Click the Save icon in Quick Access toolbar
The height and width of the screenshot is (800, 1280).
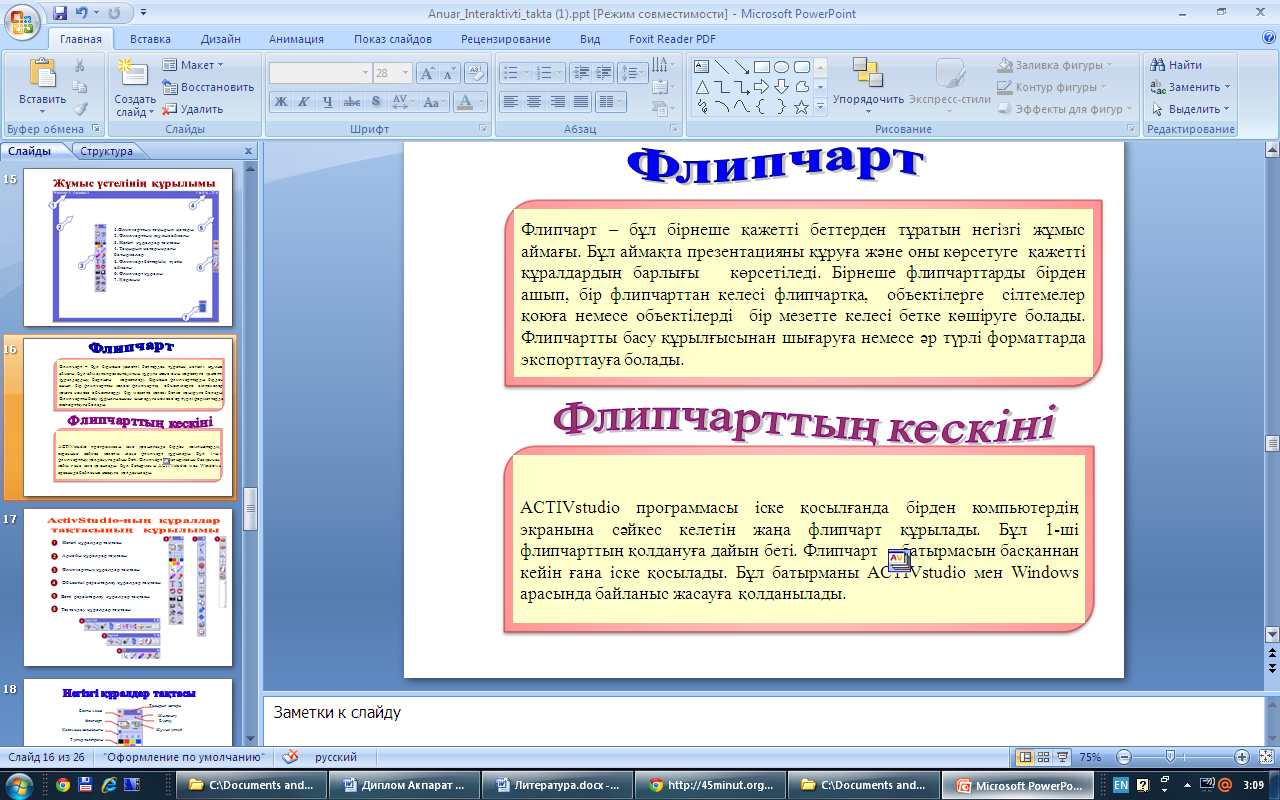pyautogui.click(x=60, y=14)
